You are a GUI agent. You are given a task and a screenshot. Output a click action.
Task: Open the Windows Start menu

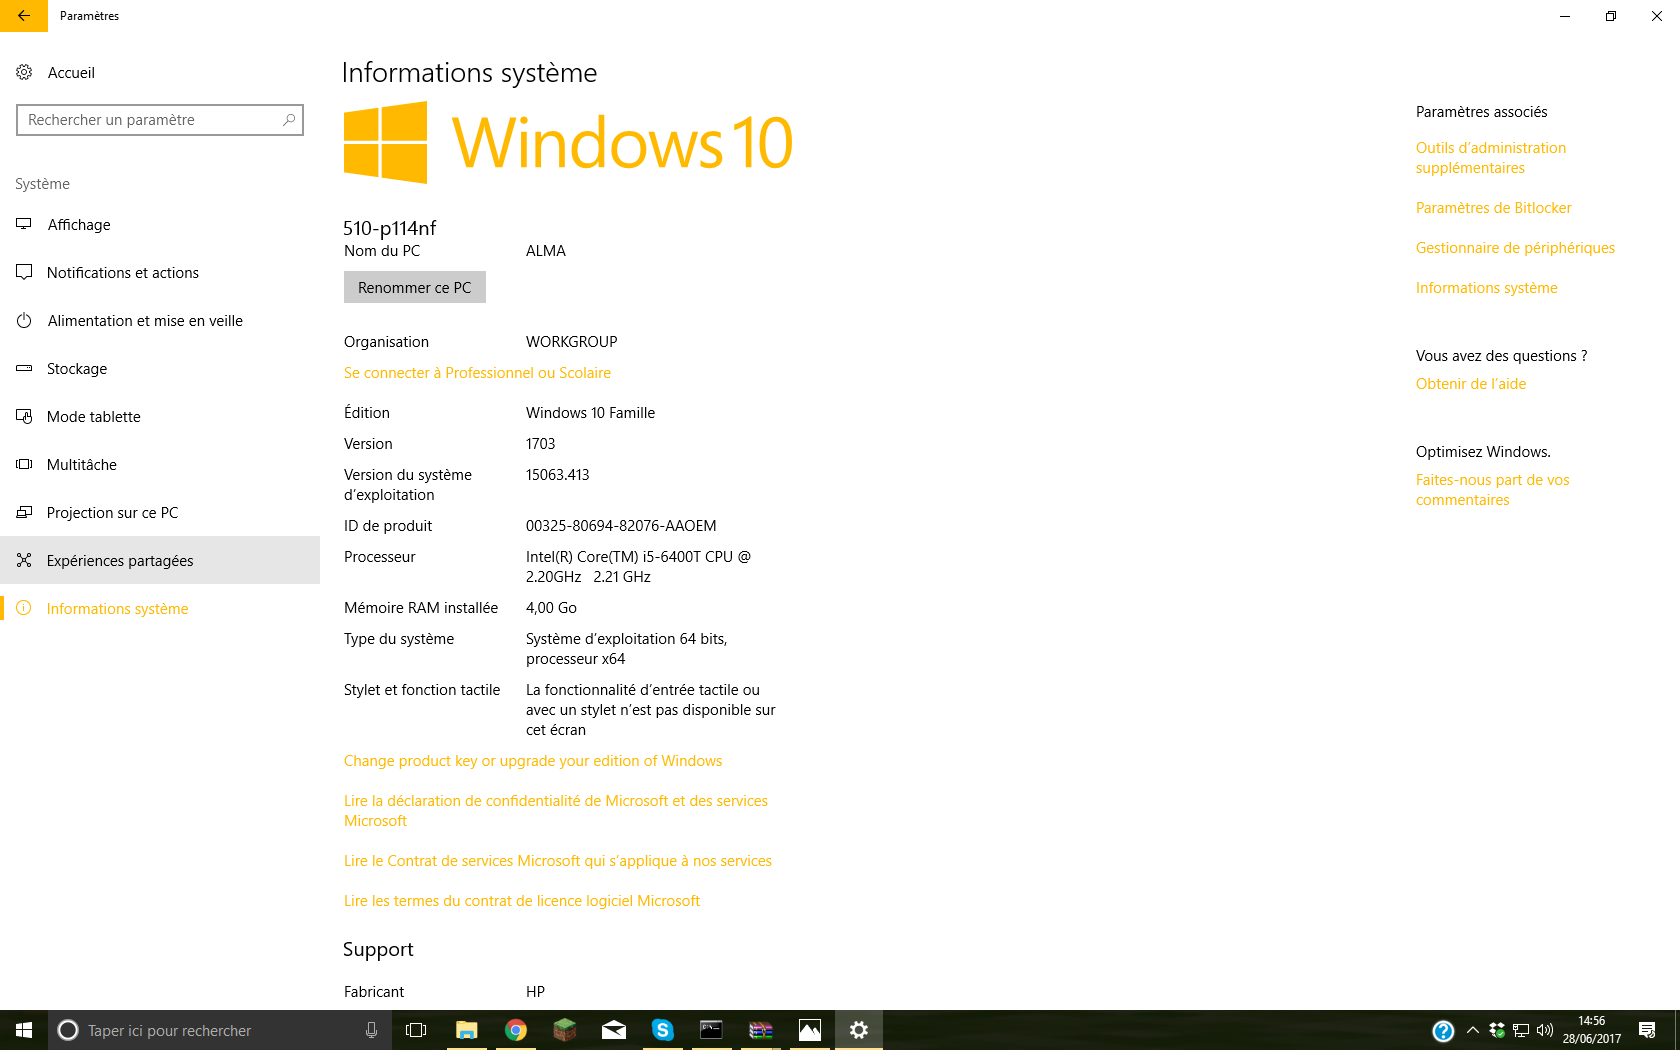coord(24,1030)
